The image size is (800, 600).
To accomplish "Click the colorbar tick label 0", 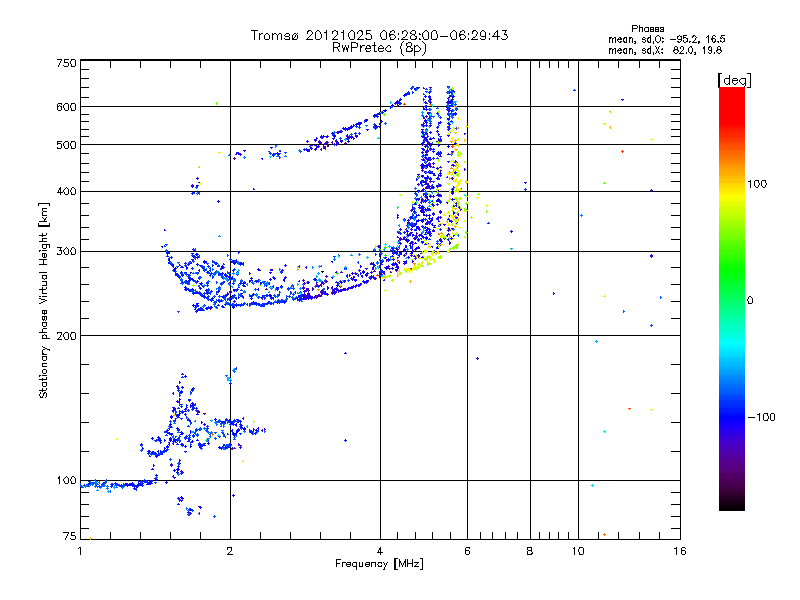I will point(749,301).
